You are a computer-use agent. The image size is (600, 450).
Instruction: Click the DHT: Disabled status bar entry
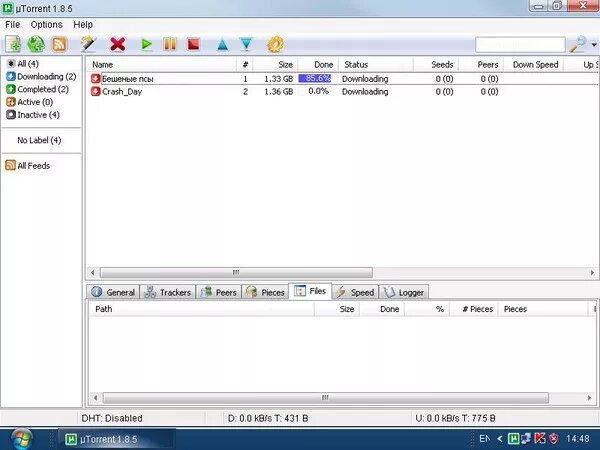coord(112,418)
